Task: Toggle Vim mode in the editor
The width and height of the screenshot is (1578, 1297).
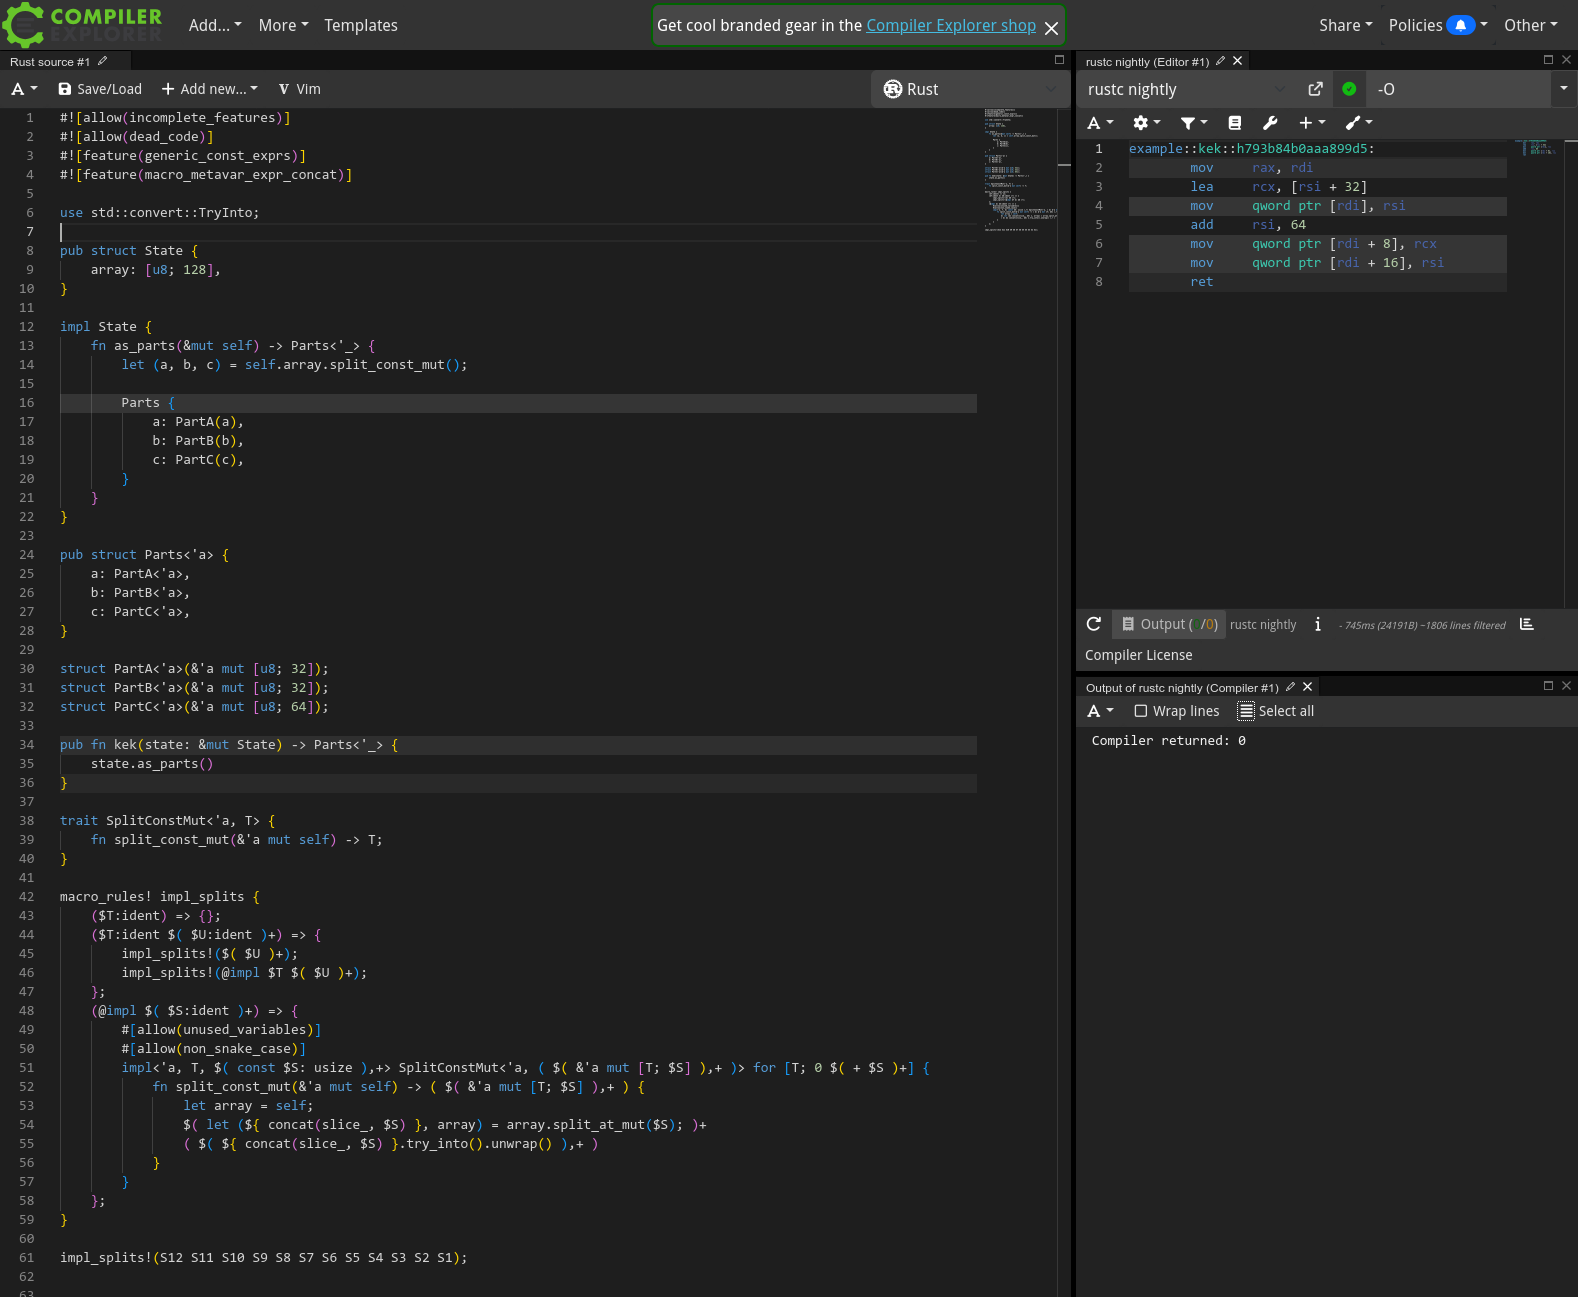Action: pos(300,89)
